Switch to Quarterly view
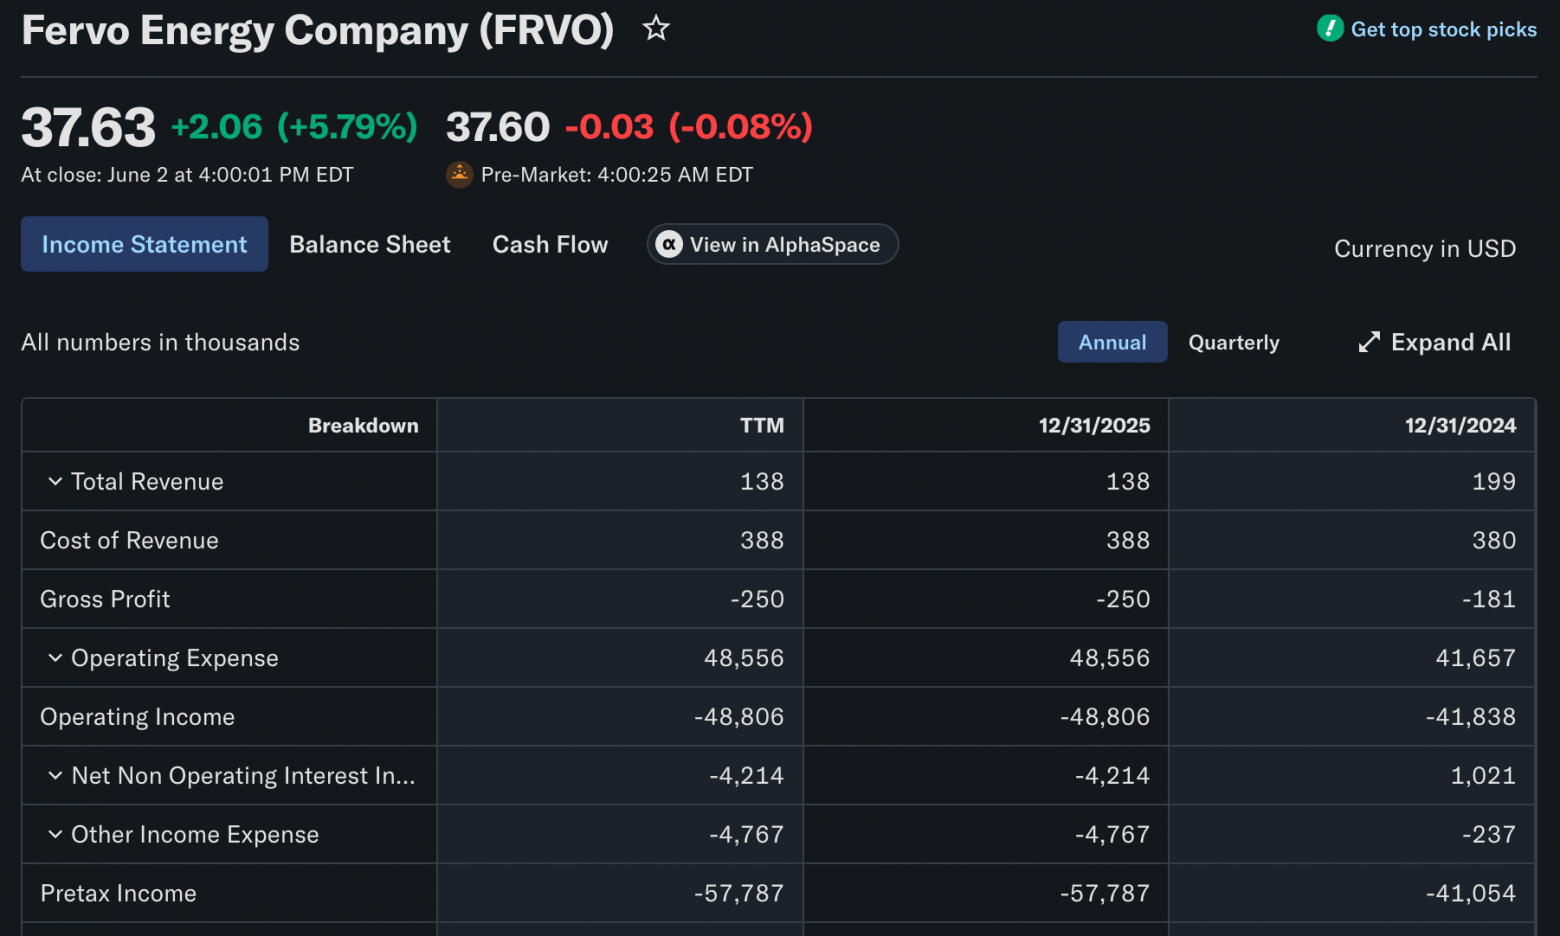The width and height of the screenshot is (1560, 936). (1233, 342)
